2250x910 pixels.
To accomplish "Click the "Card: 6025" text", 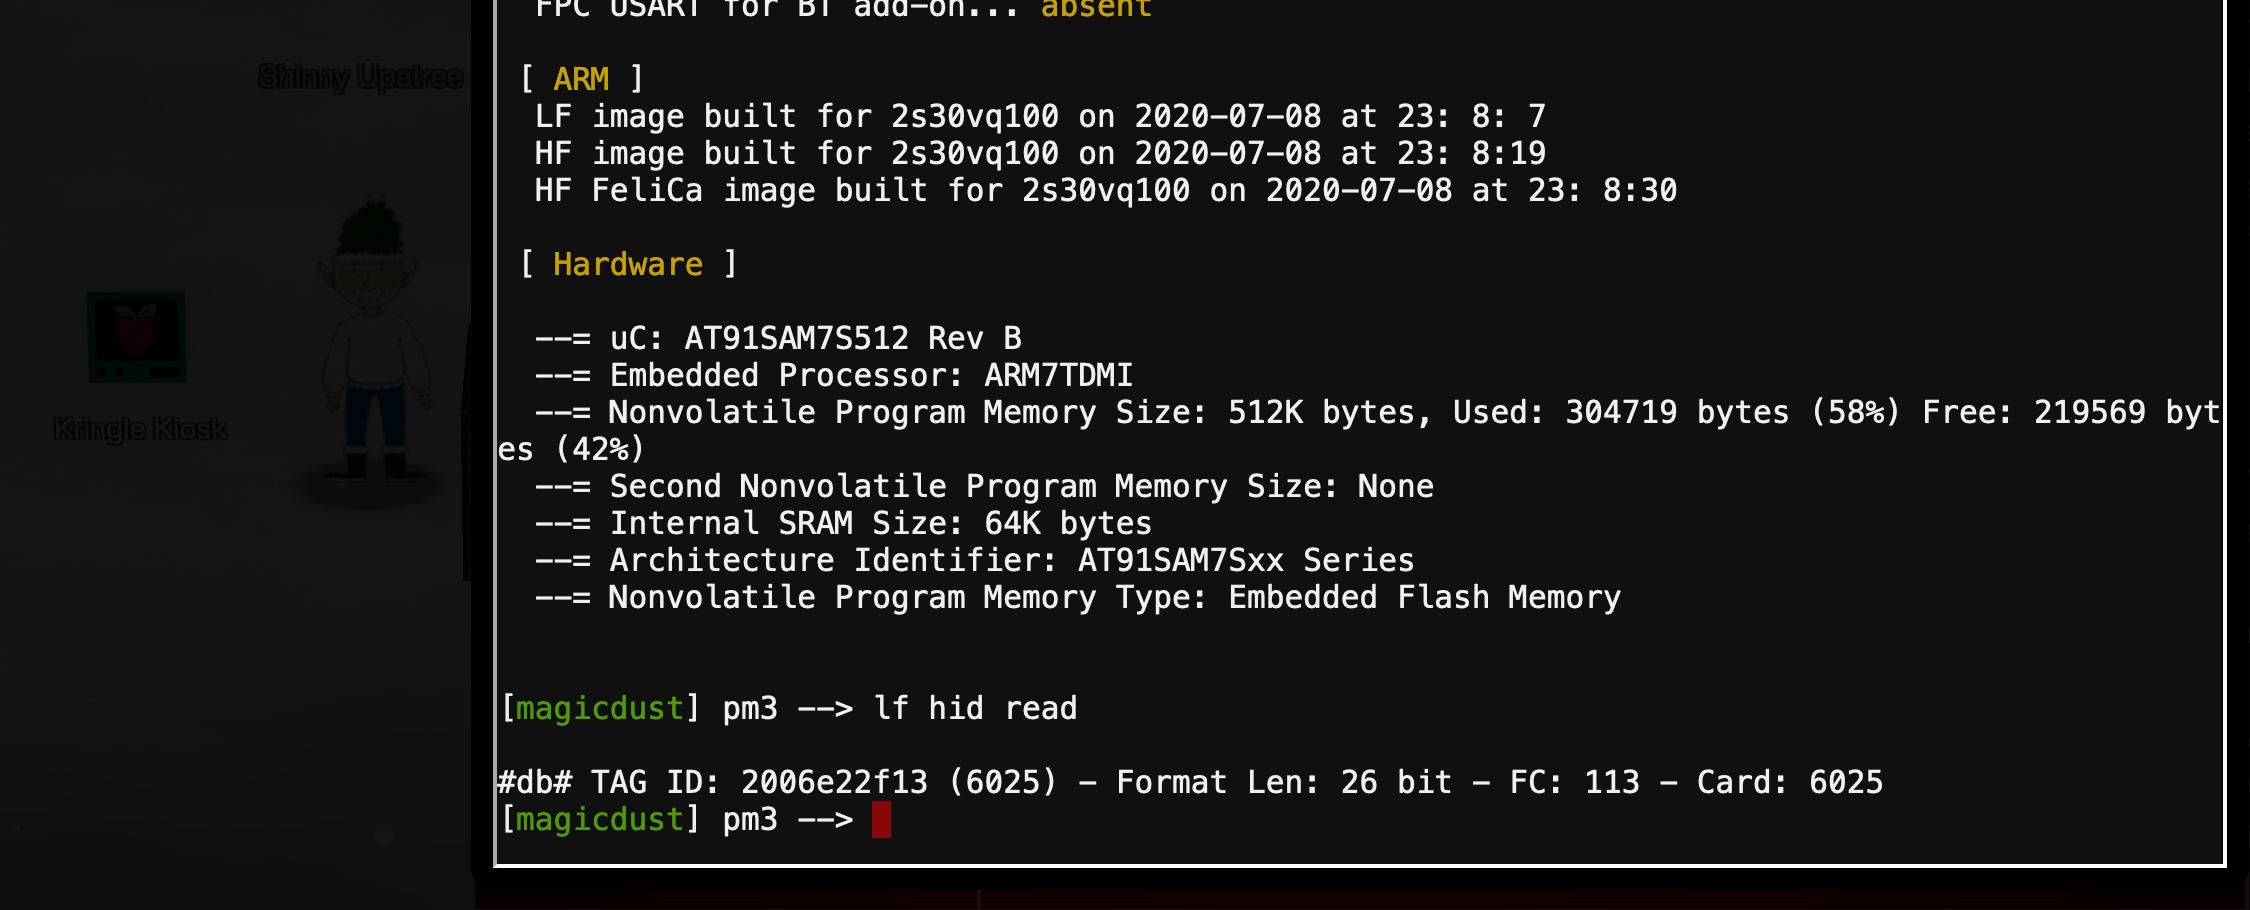I will click(1789, 782).
